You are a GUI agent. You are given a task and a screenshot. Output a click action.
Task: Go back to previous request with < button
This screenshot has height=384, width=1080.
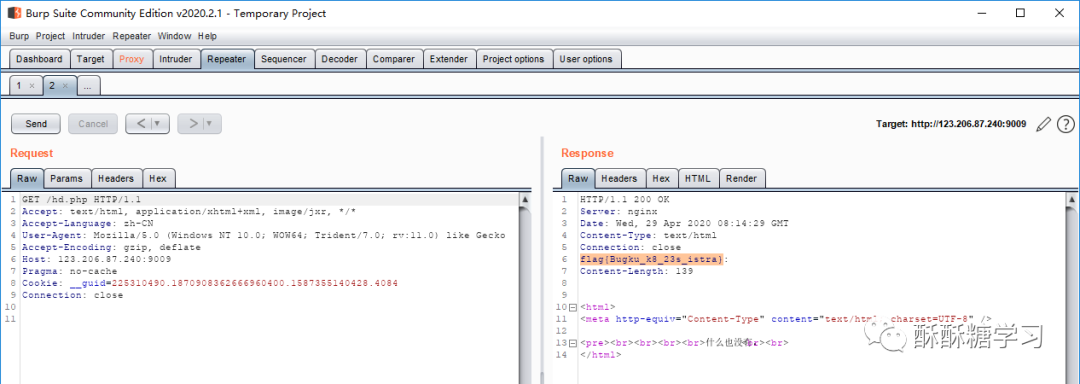pos(140,124)
